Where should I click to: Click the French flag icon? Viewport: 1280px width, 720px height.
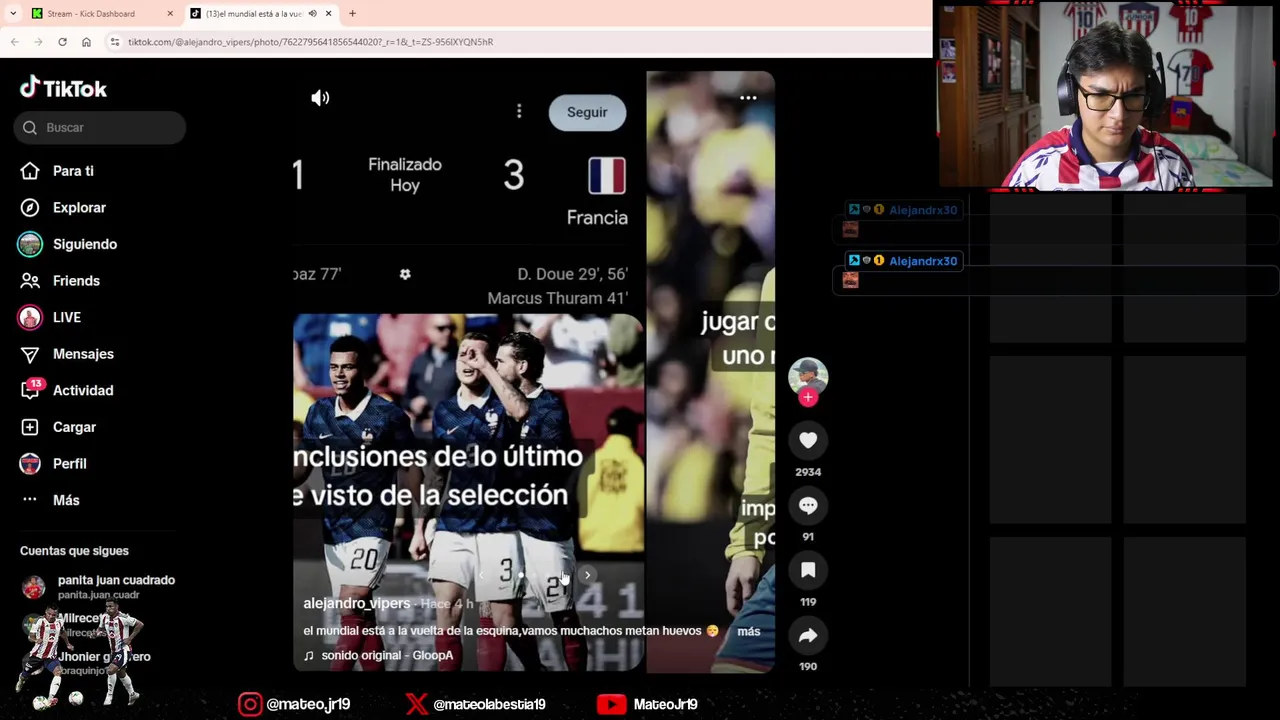click(x=607, y=176)
